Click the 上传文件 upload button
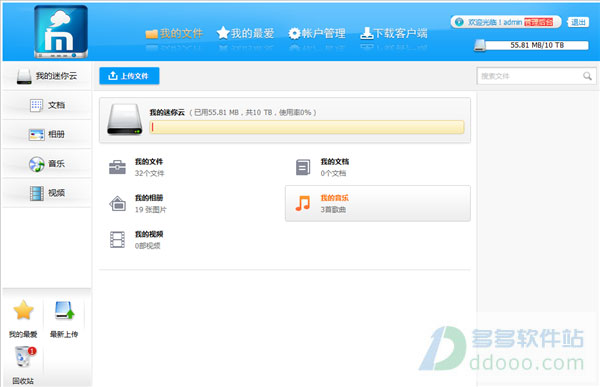The image size is (600, 387). point(129,76)
